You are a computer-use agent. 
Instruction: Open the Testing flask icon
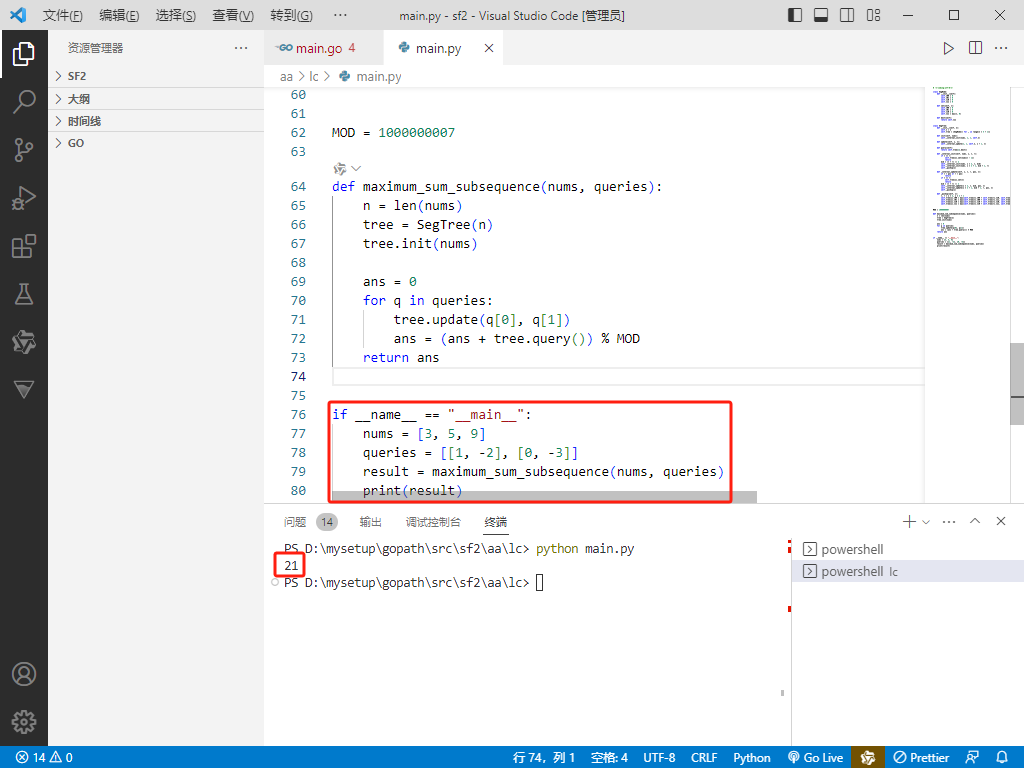coord(24,294)
